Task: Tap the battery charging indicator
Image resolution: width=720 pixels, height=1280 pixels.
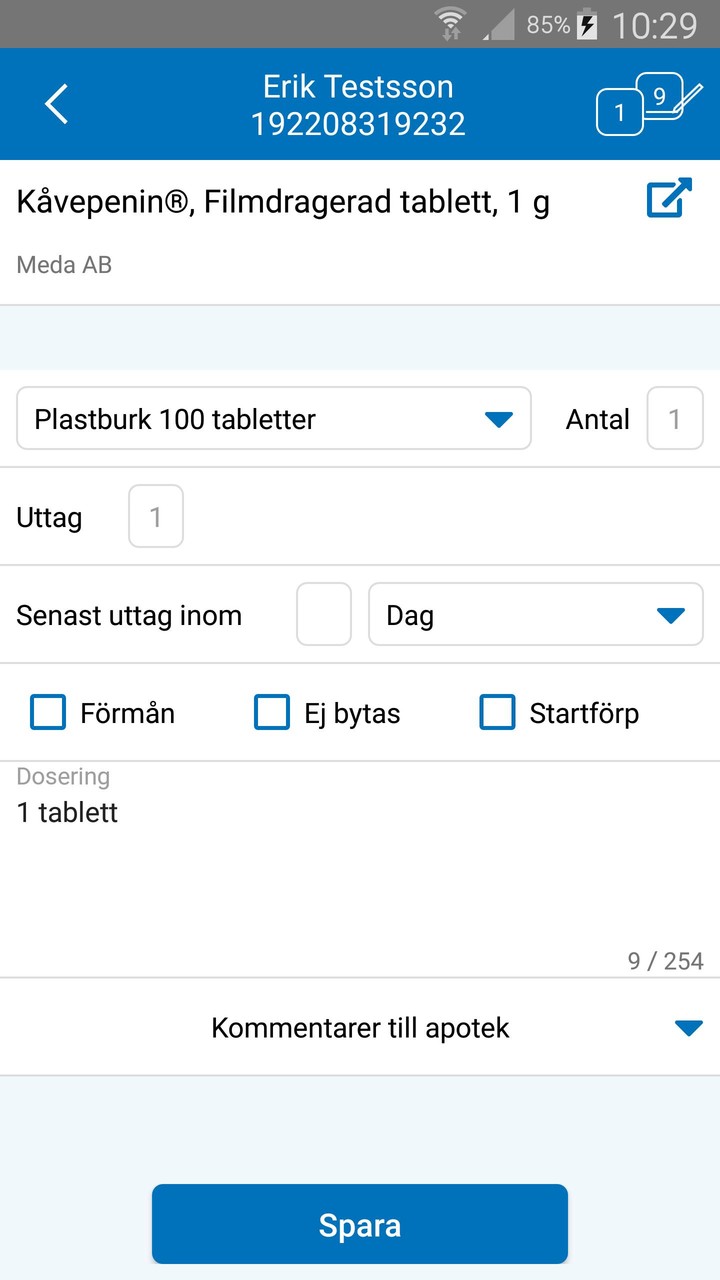Action: (x=584, y=23)
